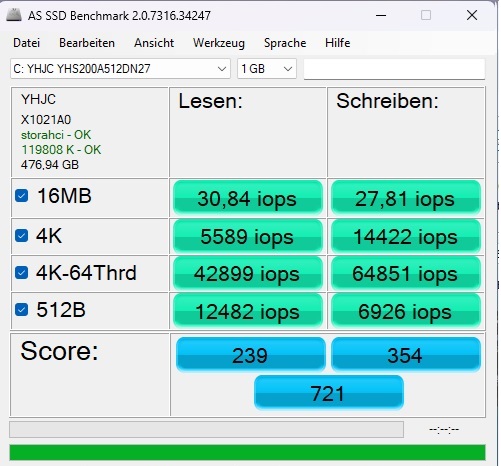Image resolution: width=501 pixels, height=466 pixels.
Task: Uncheck the 512B test checkbox
Action: pyautogui.click(x=22, y=310)
